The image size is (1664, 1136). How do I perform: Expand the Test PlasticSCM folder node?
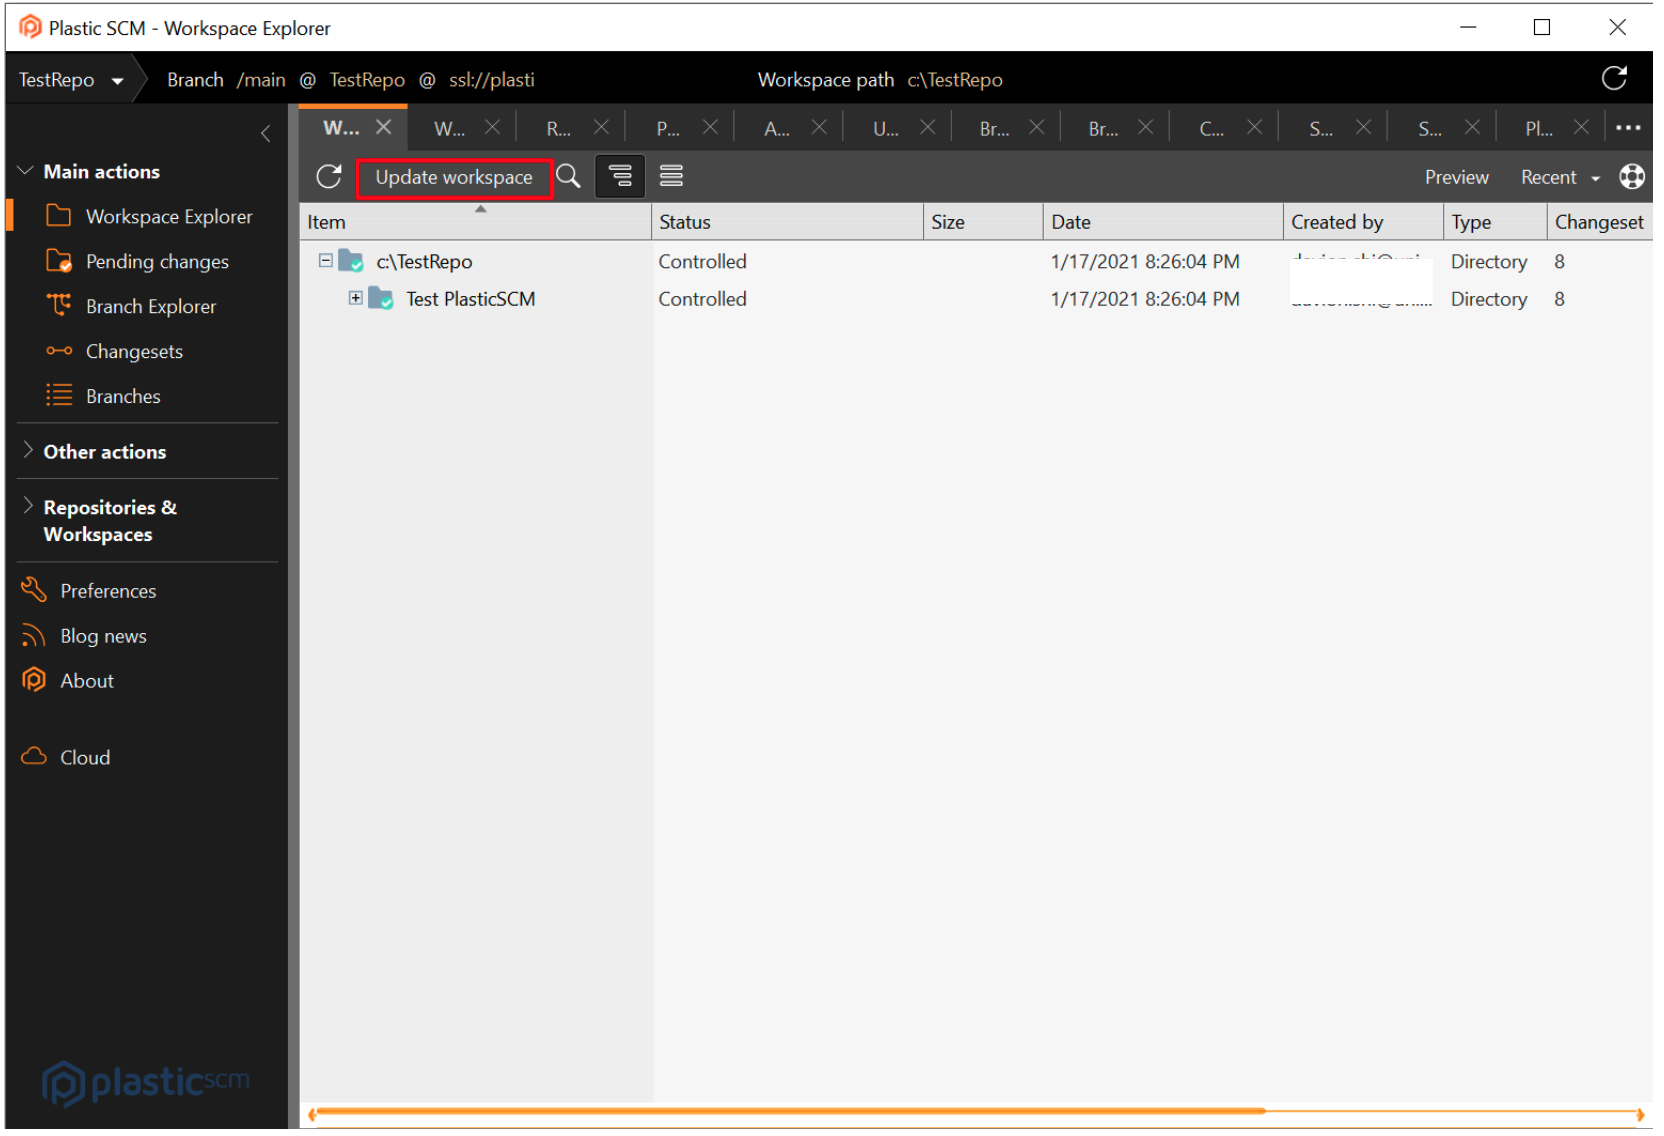(x=356, y=299)
